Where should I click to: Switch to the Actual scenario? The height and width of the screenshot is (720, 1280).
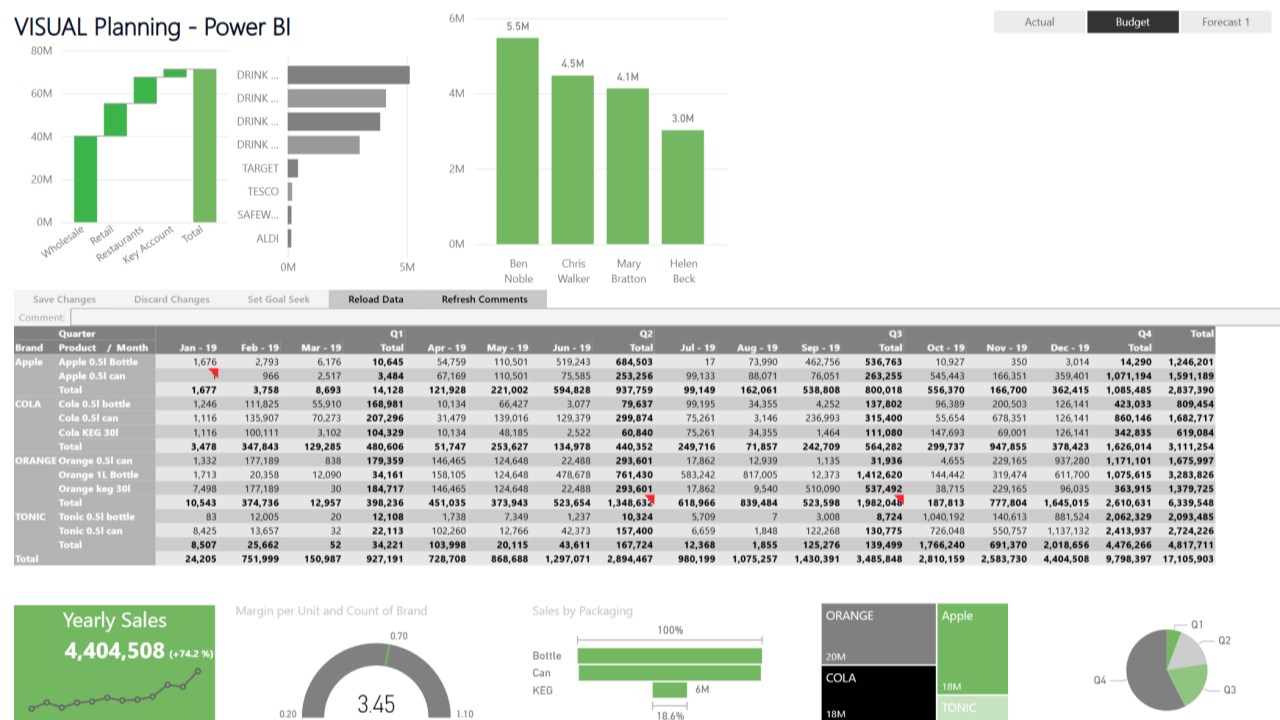tap(1039, 22)
